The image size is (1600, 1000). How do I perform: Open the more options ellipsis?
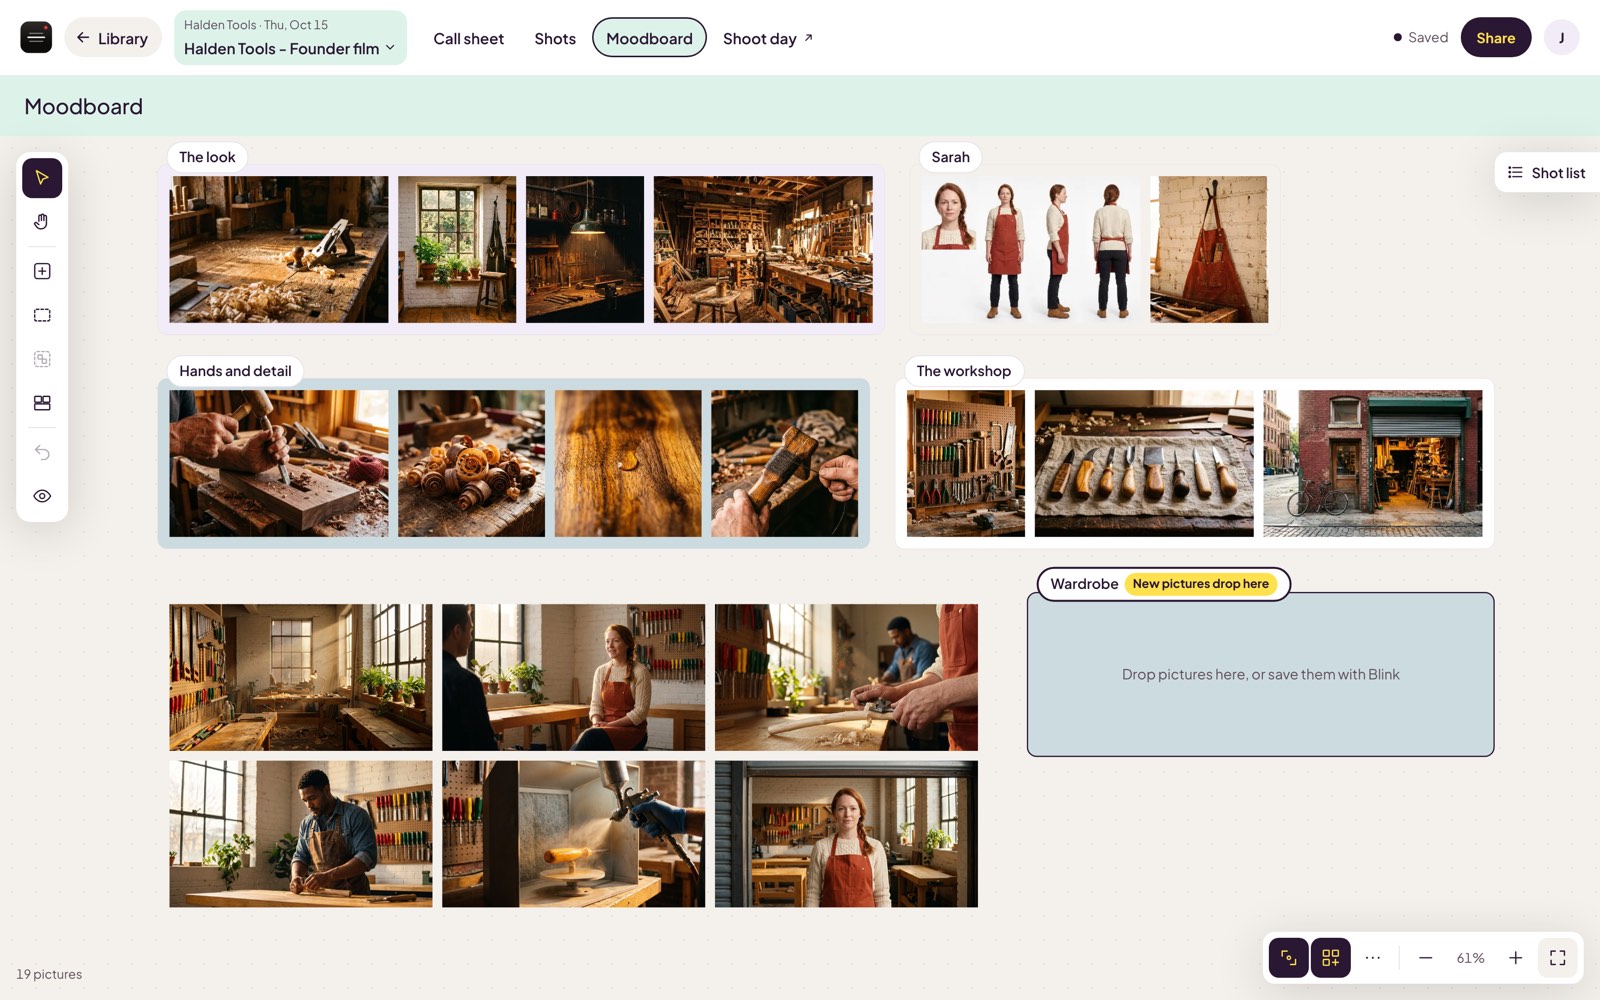[1373, 958]
